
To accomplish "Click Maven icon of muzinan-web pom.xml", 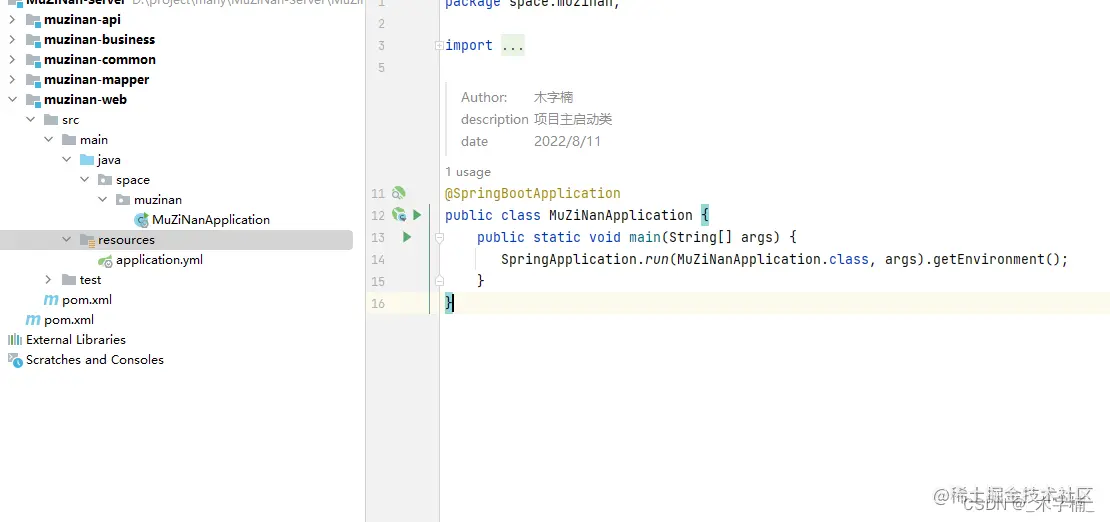I will (x=51, y=300).
